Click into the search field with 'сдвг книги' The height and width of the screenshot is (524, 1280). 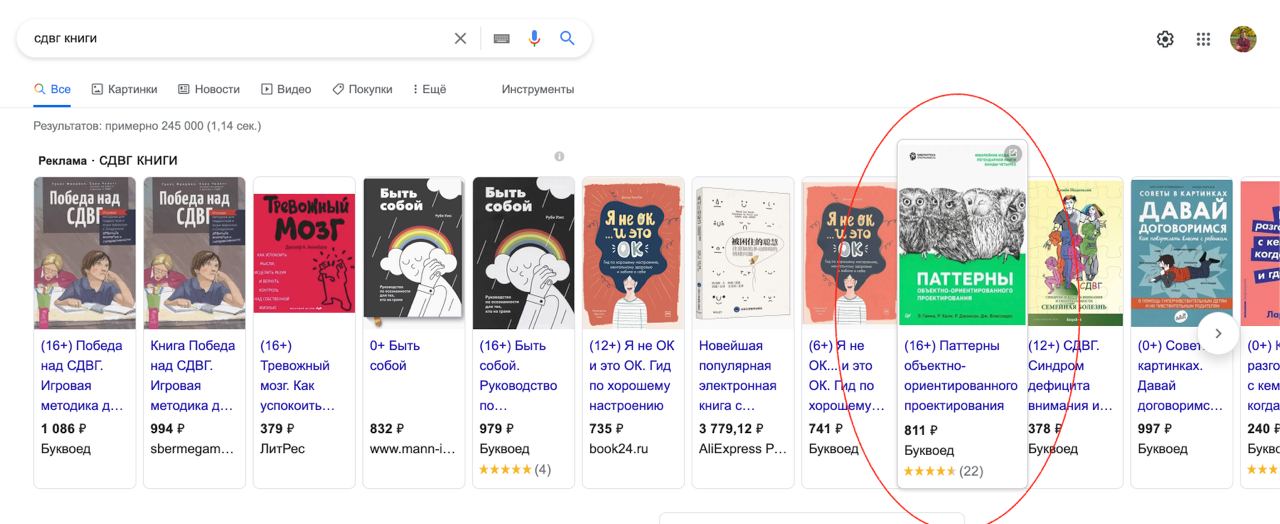click(240, 38)
